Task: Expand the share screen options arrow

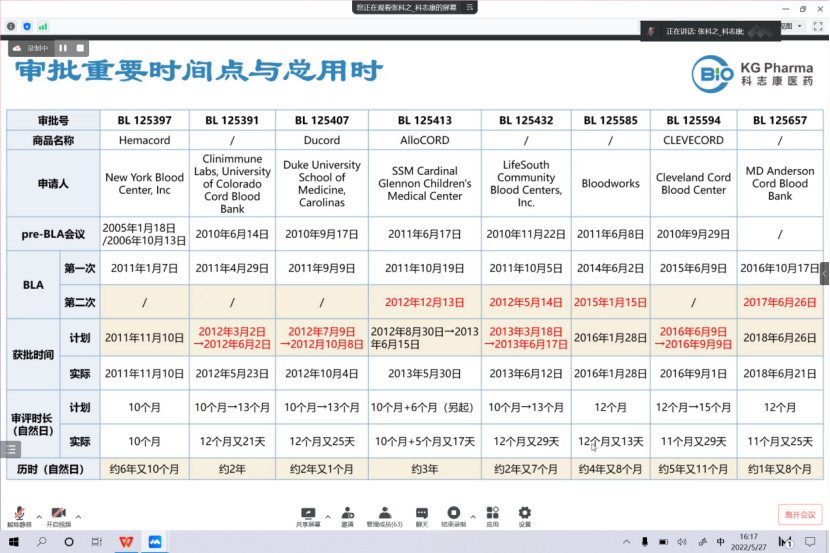Action: [328, 516]
